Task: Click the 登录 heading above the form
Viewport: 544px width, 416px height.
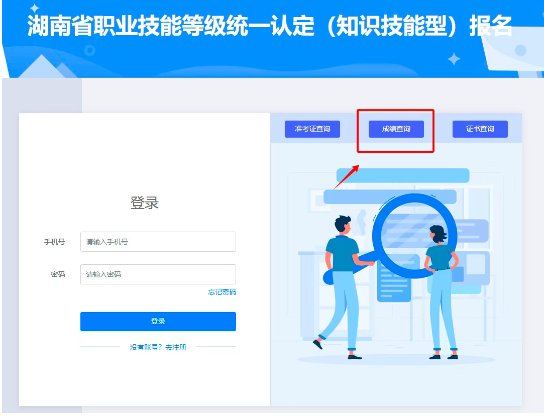Action: (144, 203)
